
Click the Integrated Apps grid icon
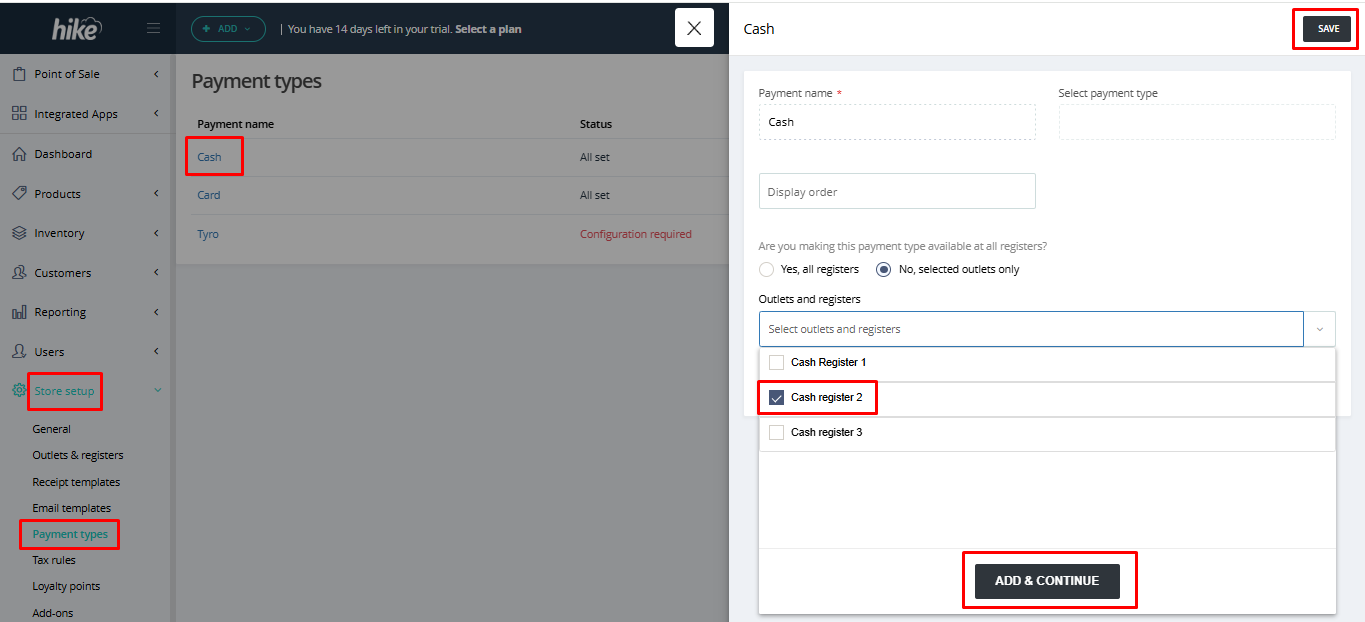pos(19,114)
